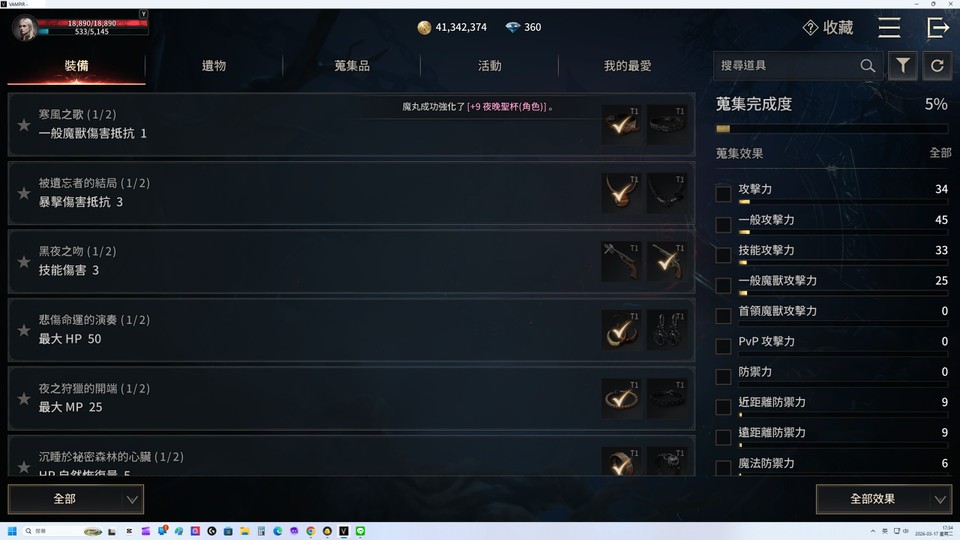The height and width of the screenshot is (540, 960).
Task: Click the 全部 link beside 蒐集效果
Action: (x=940, y=153)
